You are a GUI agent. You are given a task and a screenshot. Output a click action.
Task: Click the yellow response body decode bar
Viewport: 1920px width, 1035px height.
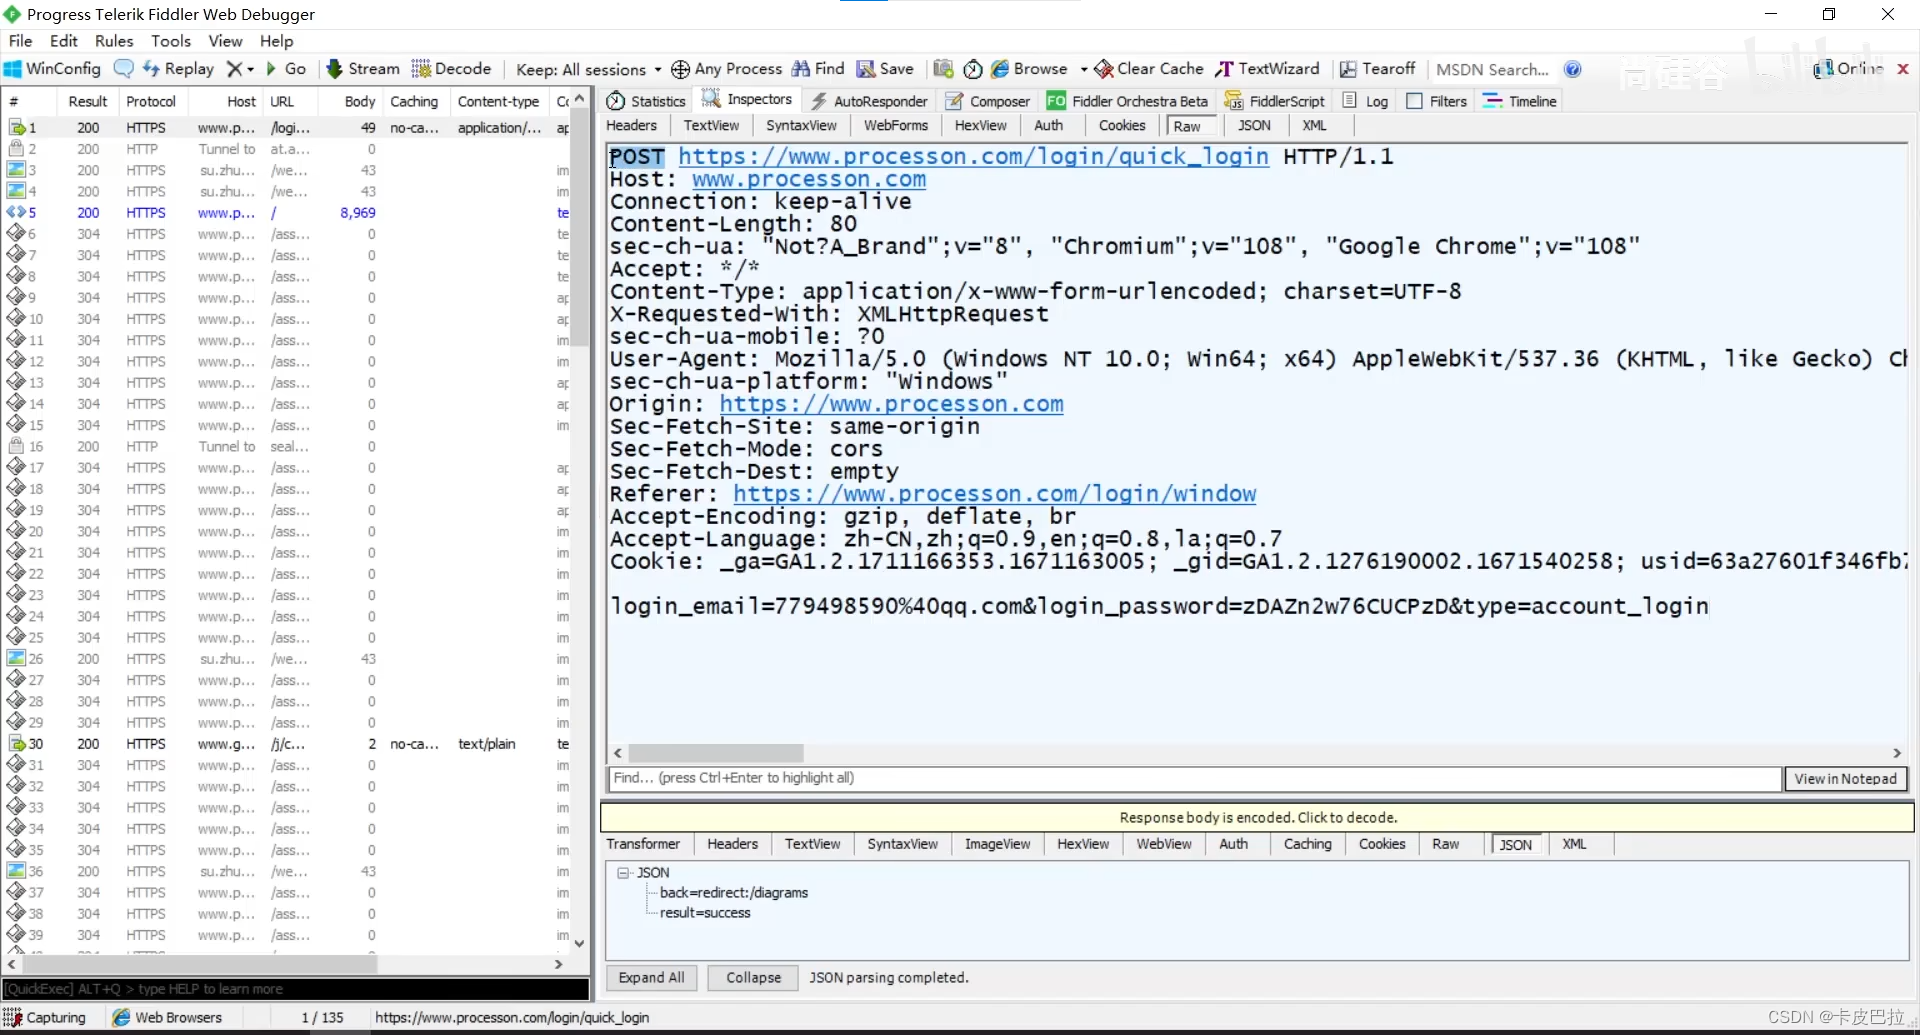point(1257,817)
